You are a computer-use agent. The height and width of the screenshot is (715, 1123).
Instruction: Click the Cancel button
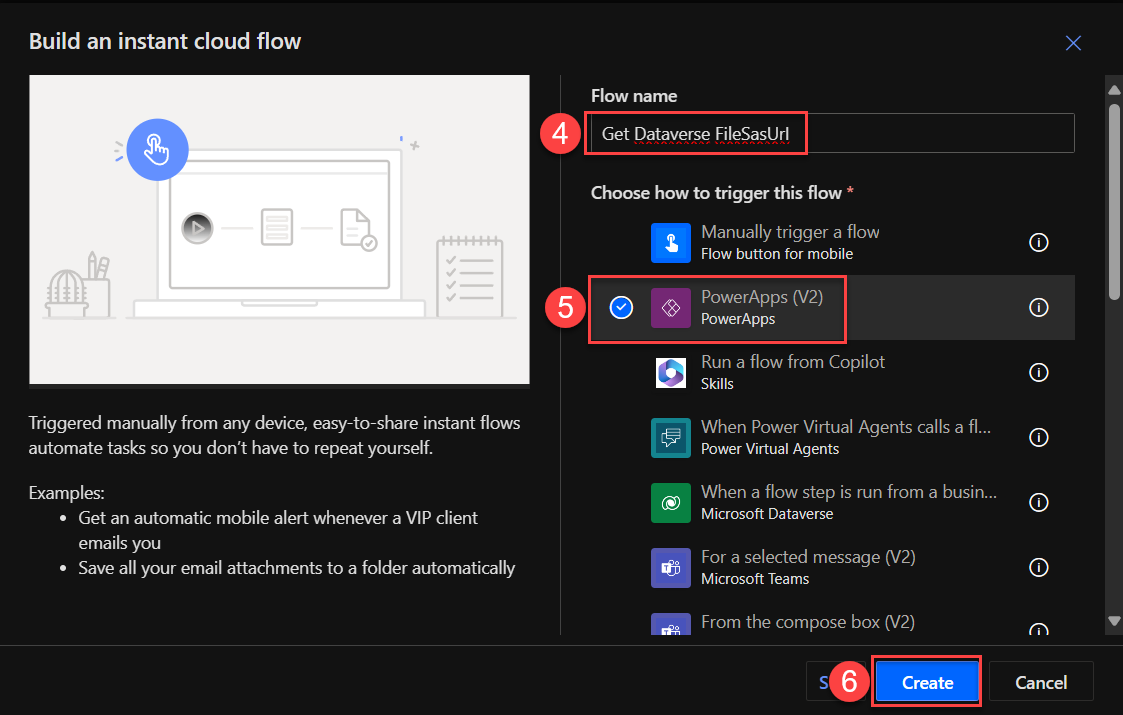1040,682
